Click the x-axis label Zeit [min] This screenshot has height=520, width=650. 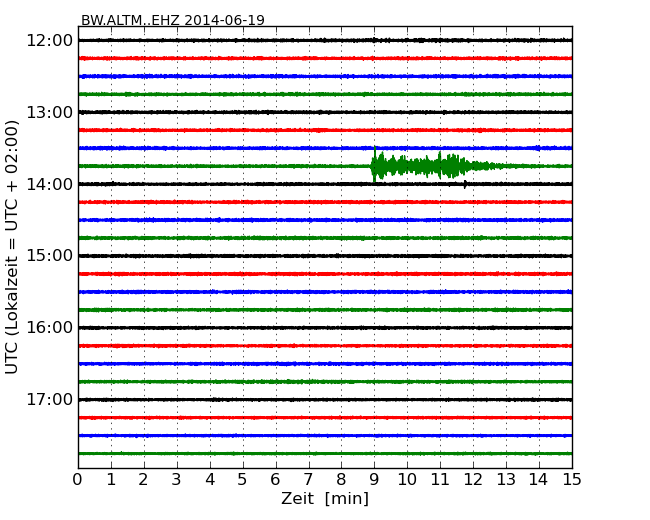[x=325, y=498]
